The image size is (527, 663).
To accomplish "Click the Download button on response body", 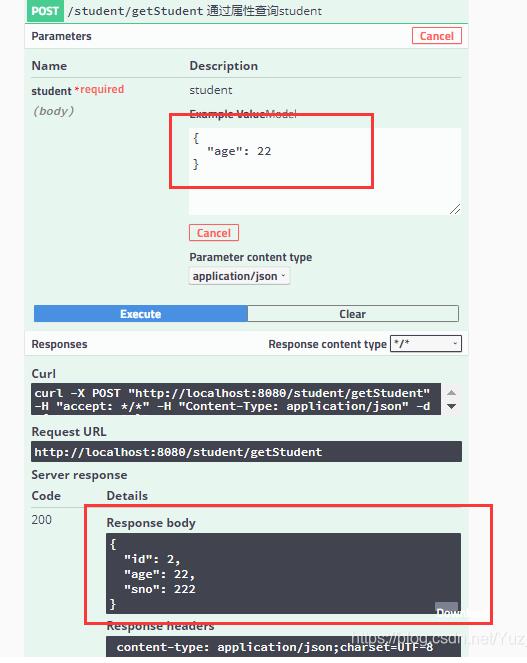I will point(447,609).
